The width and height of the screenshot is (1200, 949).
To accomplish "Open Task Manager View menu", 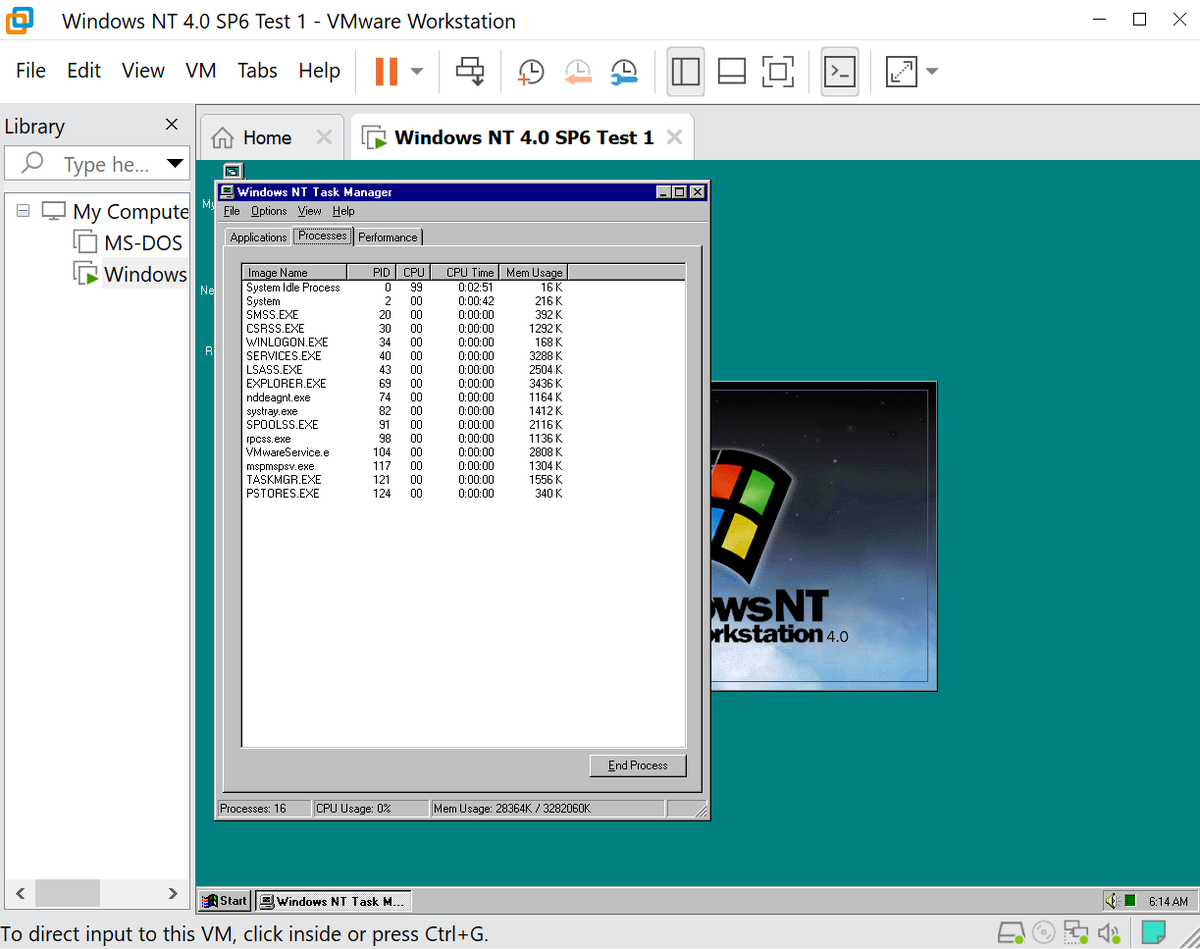I will (310, 211).
